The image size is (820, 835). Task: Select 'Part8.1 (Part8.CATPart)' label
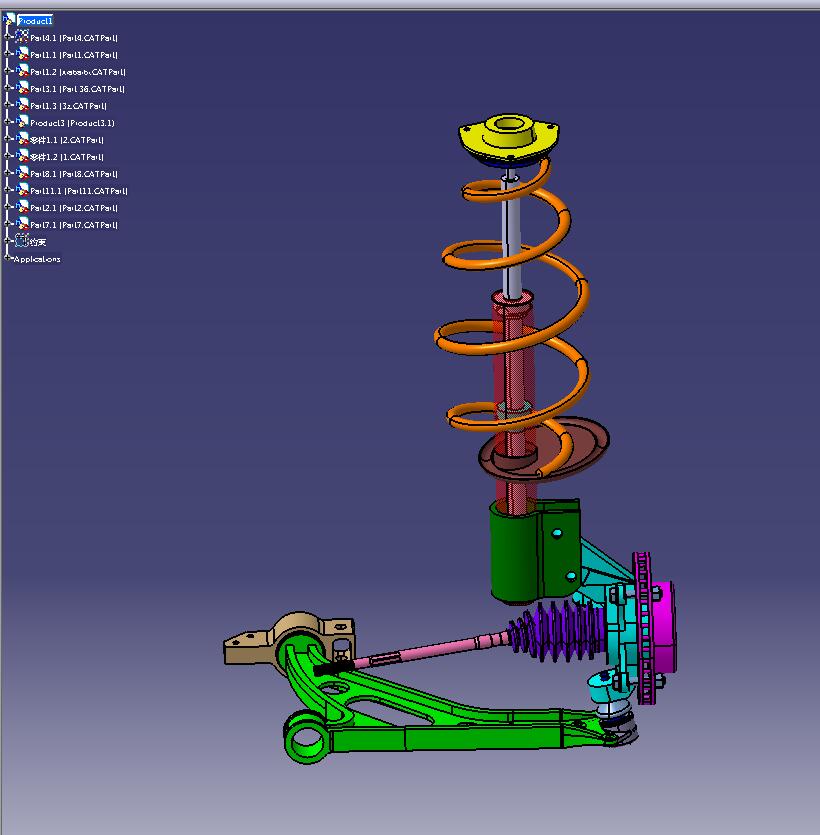click(73, 174)
